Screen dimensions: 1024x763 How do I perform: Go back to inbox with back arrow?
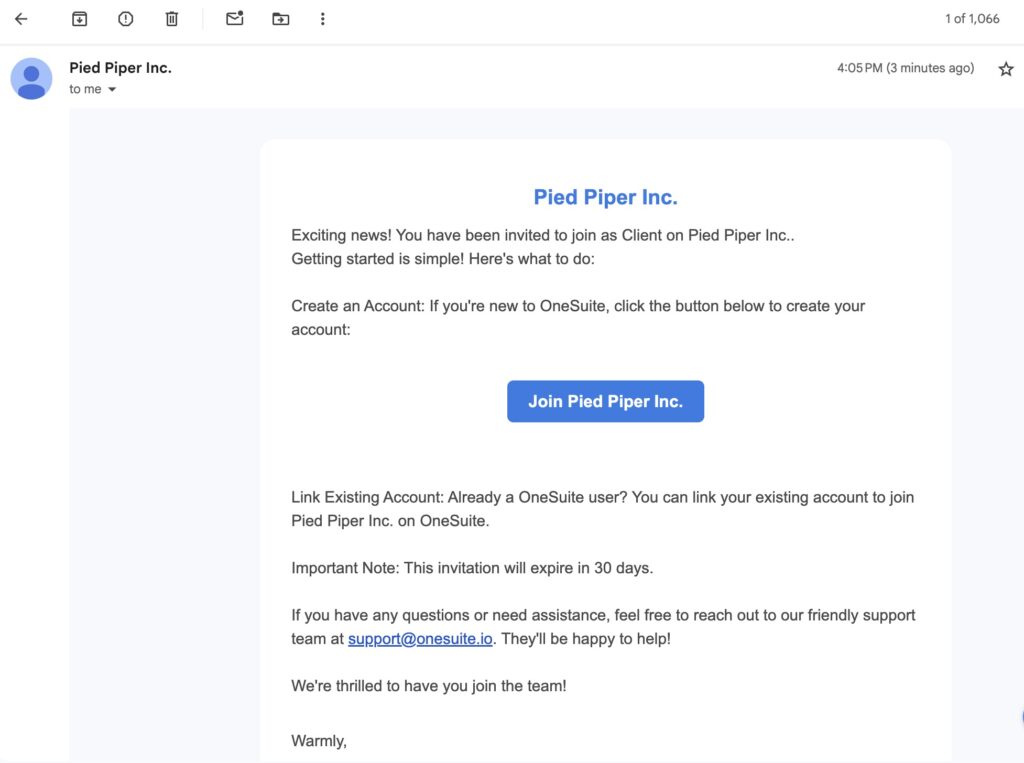tap(21, 19)
